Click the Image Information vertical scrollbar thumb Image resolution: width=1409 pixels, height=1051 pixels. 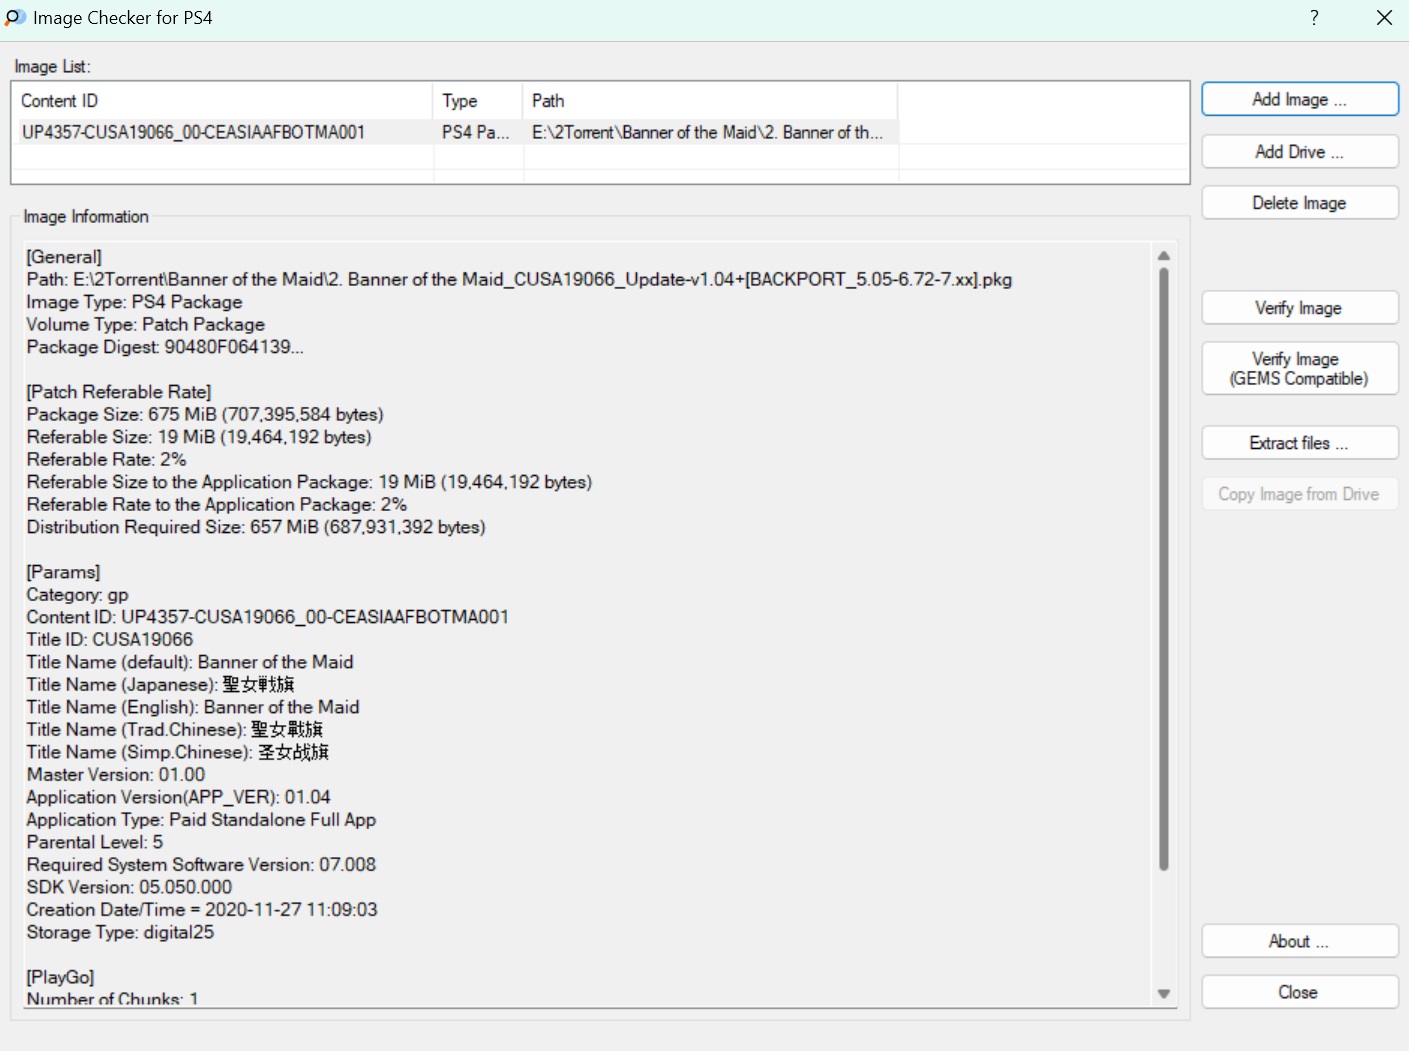click(x=1163, y=570)
